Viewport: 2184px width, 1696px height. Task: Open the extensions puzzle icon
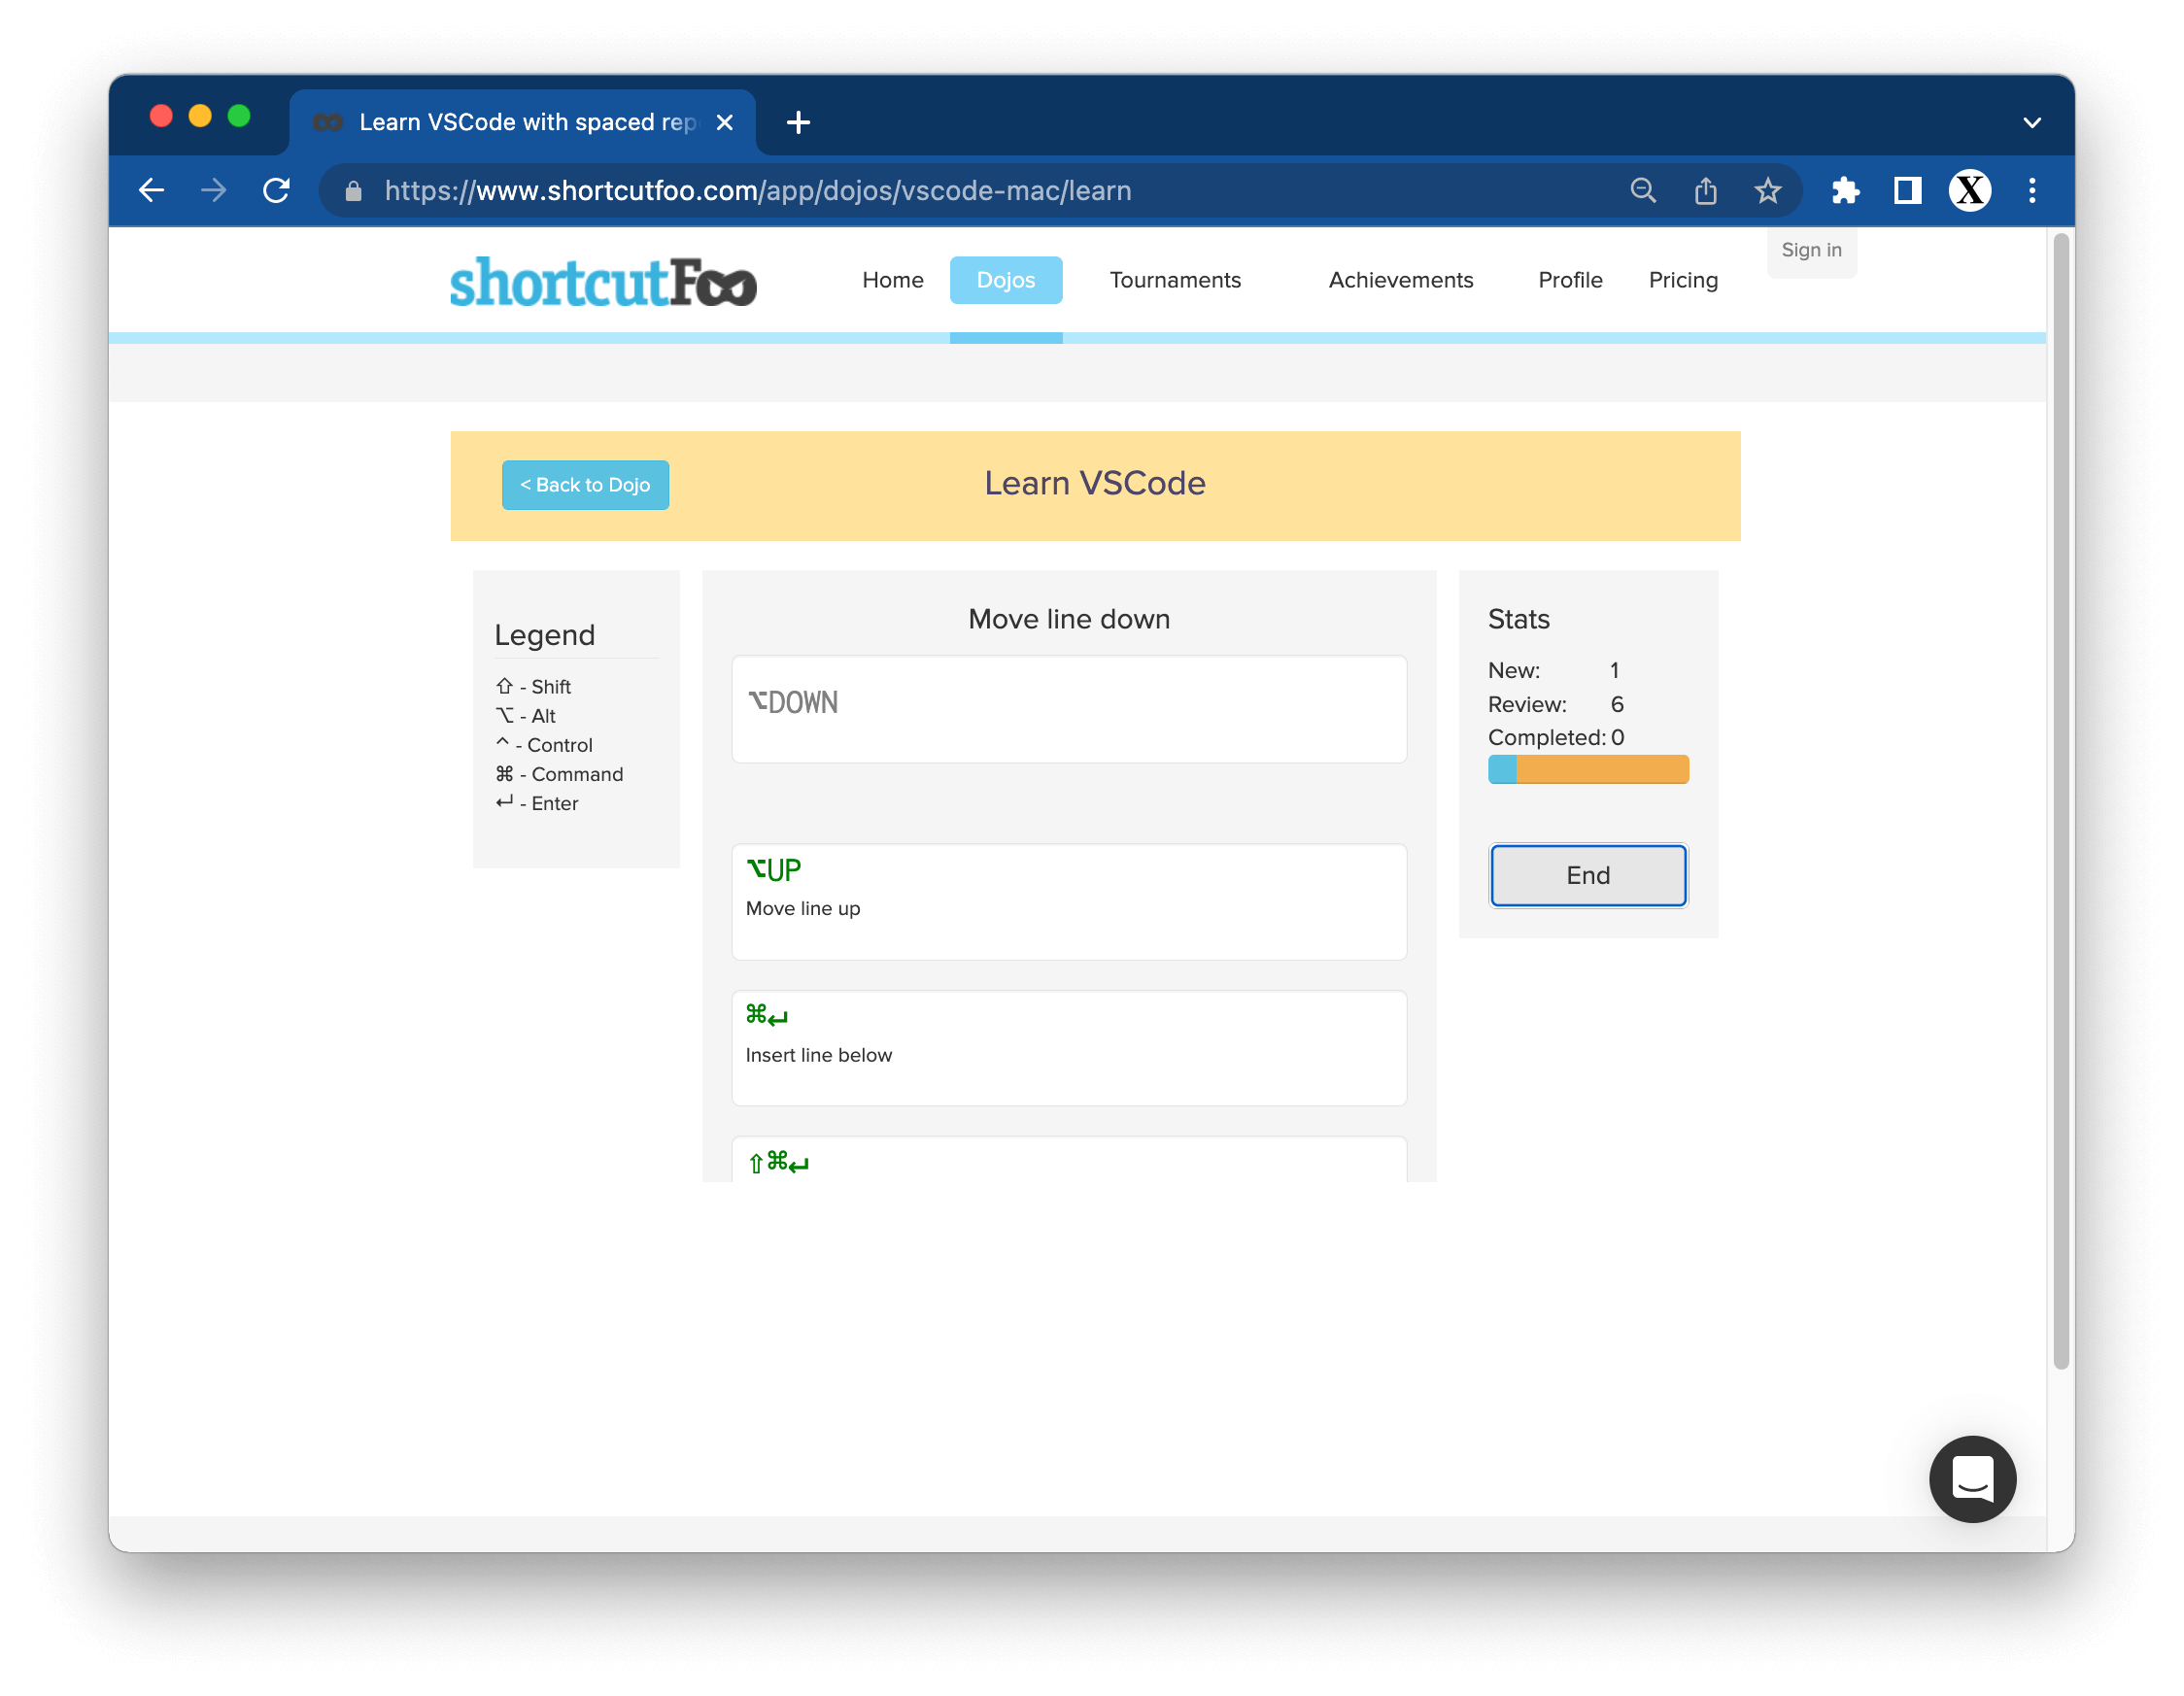pyautogui.click(x=1845, y=190)
